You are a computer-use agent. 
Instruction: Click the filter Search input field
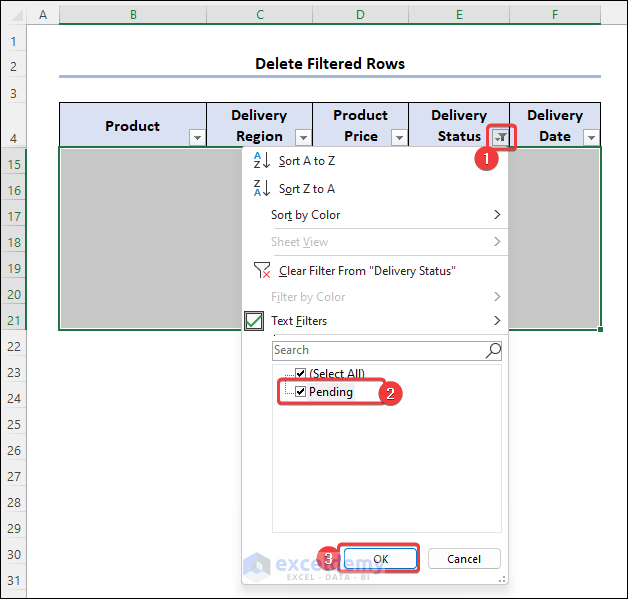point(378,350)
